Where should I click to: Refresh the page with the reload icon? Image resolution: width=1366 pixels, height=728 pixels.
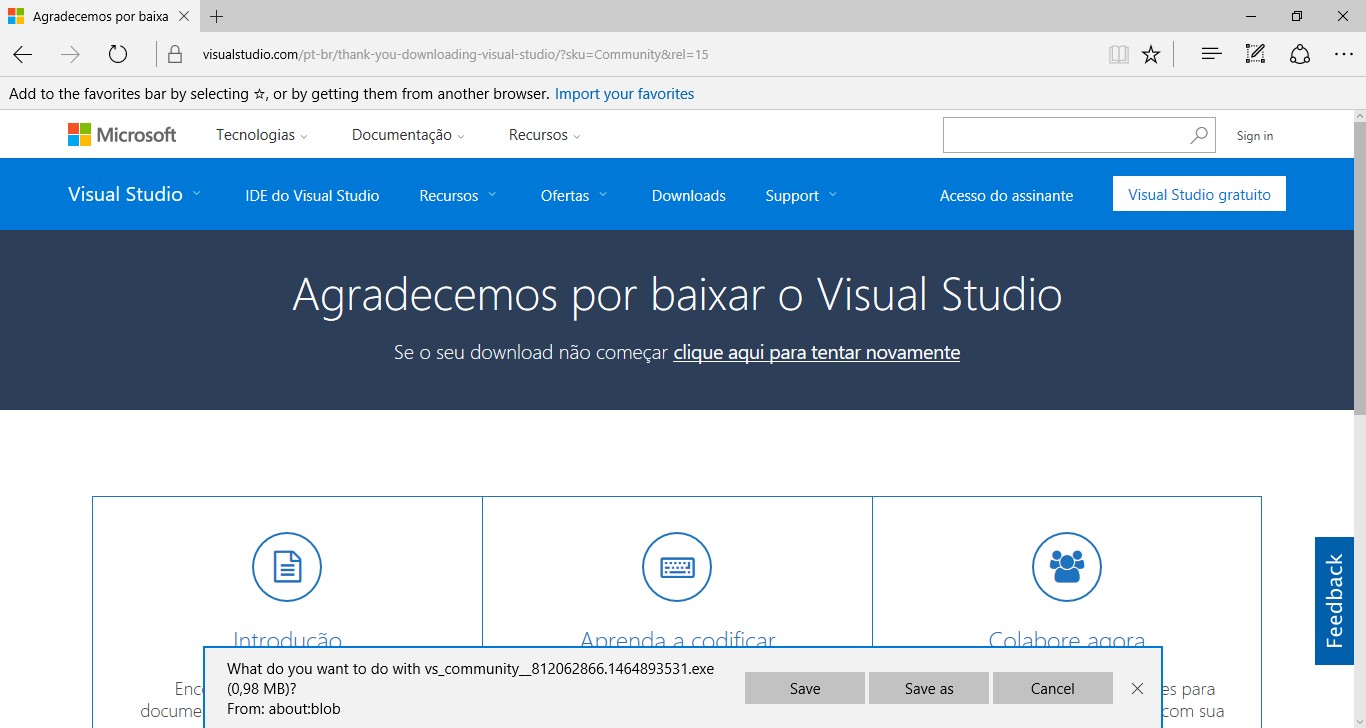(x=118, y=54)
